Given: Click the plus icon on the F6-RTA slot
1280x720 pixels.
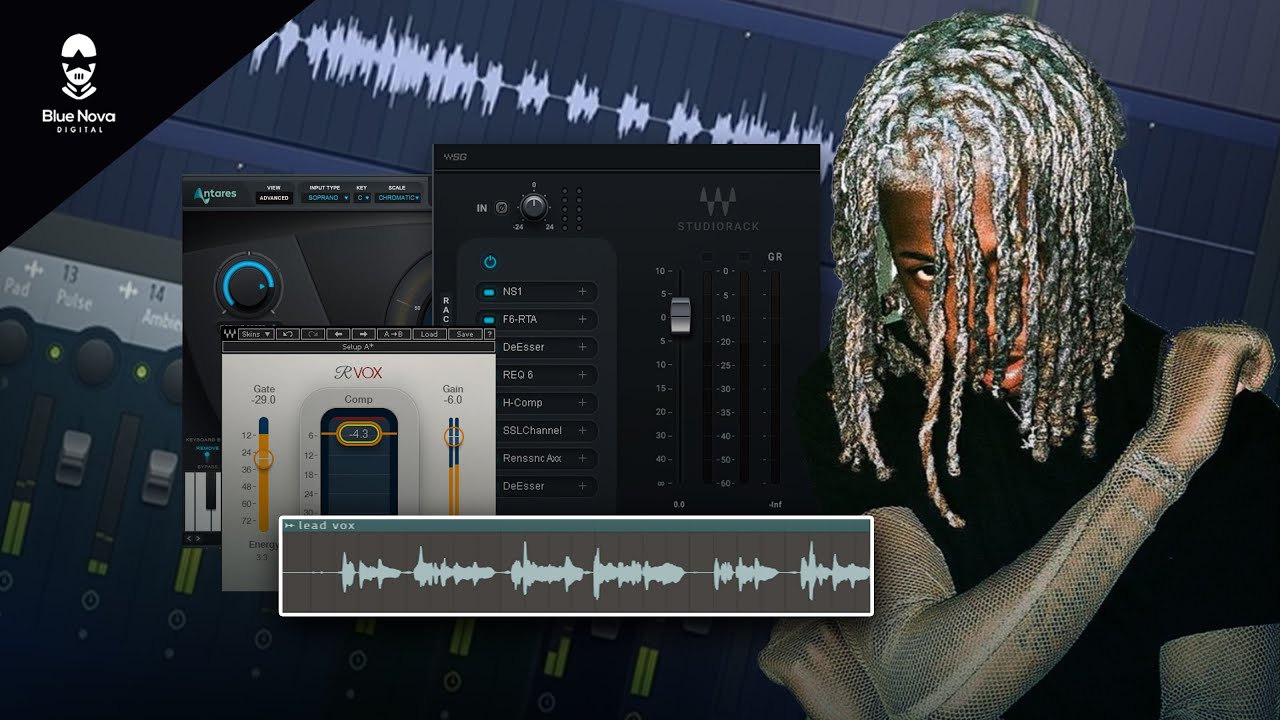Looking at the screenshot, I should (582, 320).
